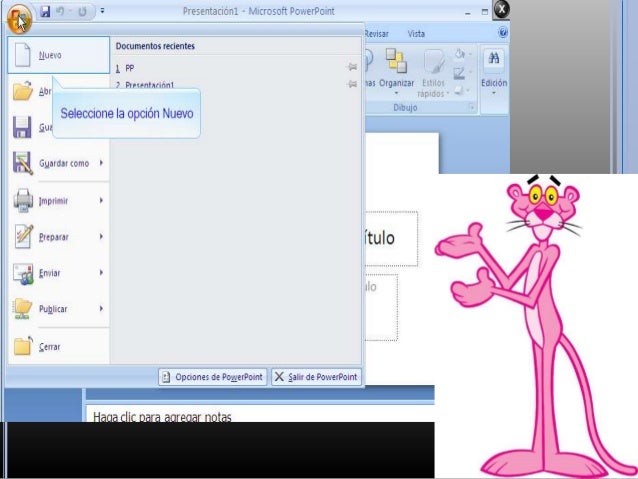Click the floppy disk Guardar icon
Image resolution: width=638 pixels, height=479 pixels.
[x=22, y=127]
